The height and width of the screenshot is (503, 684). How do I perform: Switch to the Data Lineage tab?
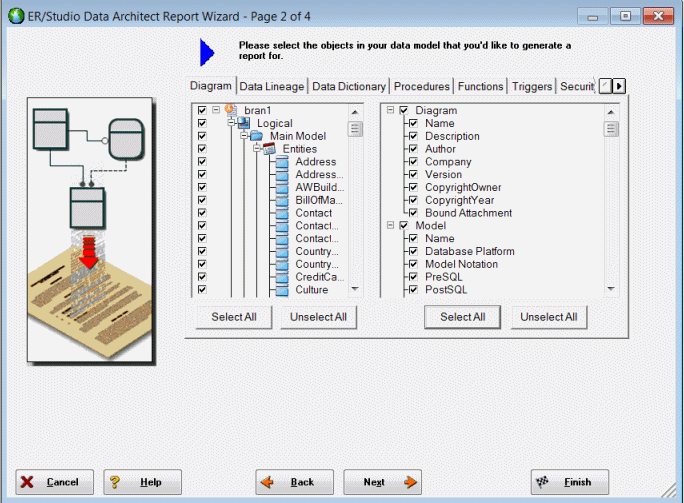coord(272,86)
